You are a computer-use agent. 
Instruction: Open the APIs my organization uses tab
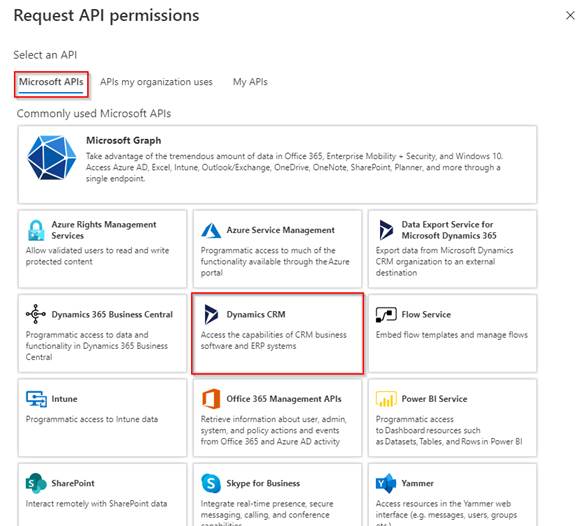[156, 82]
